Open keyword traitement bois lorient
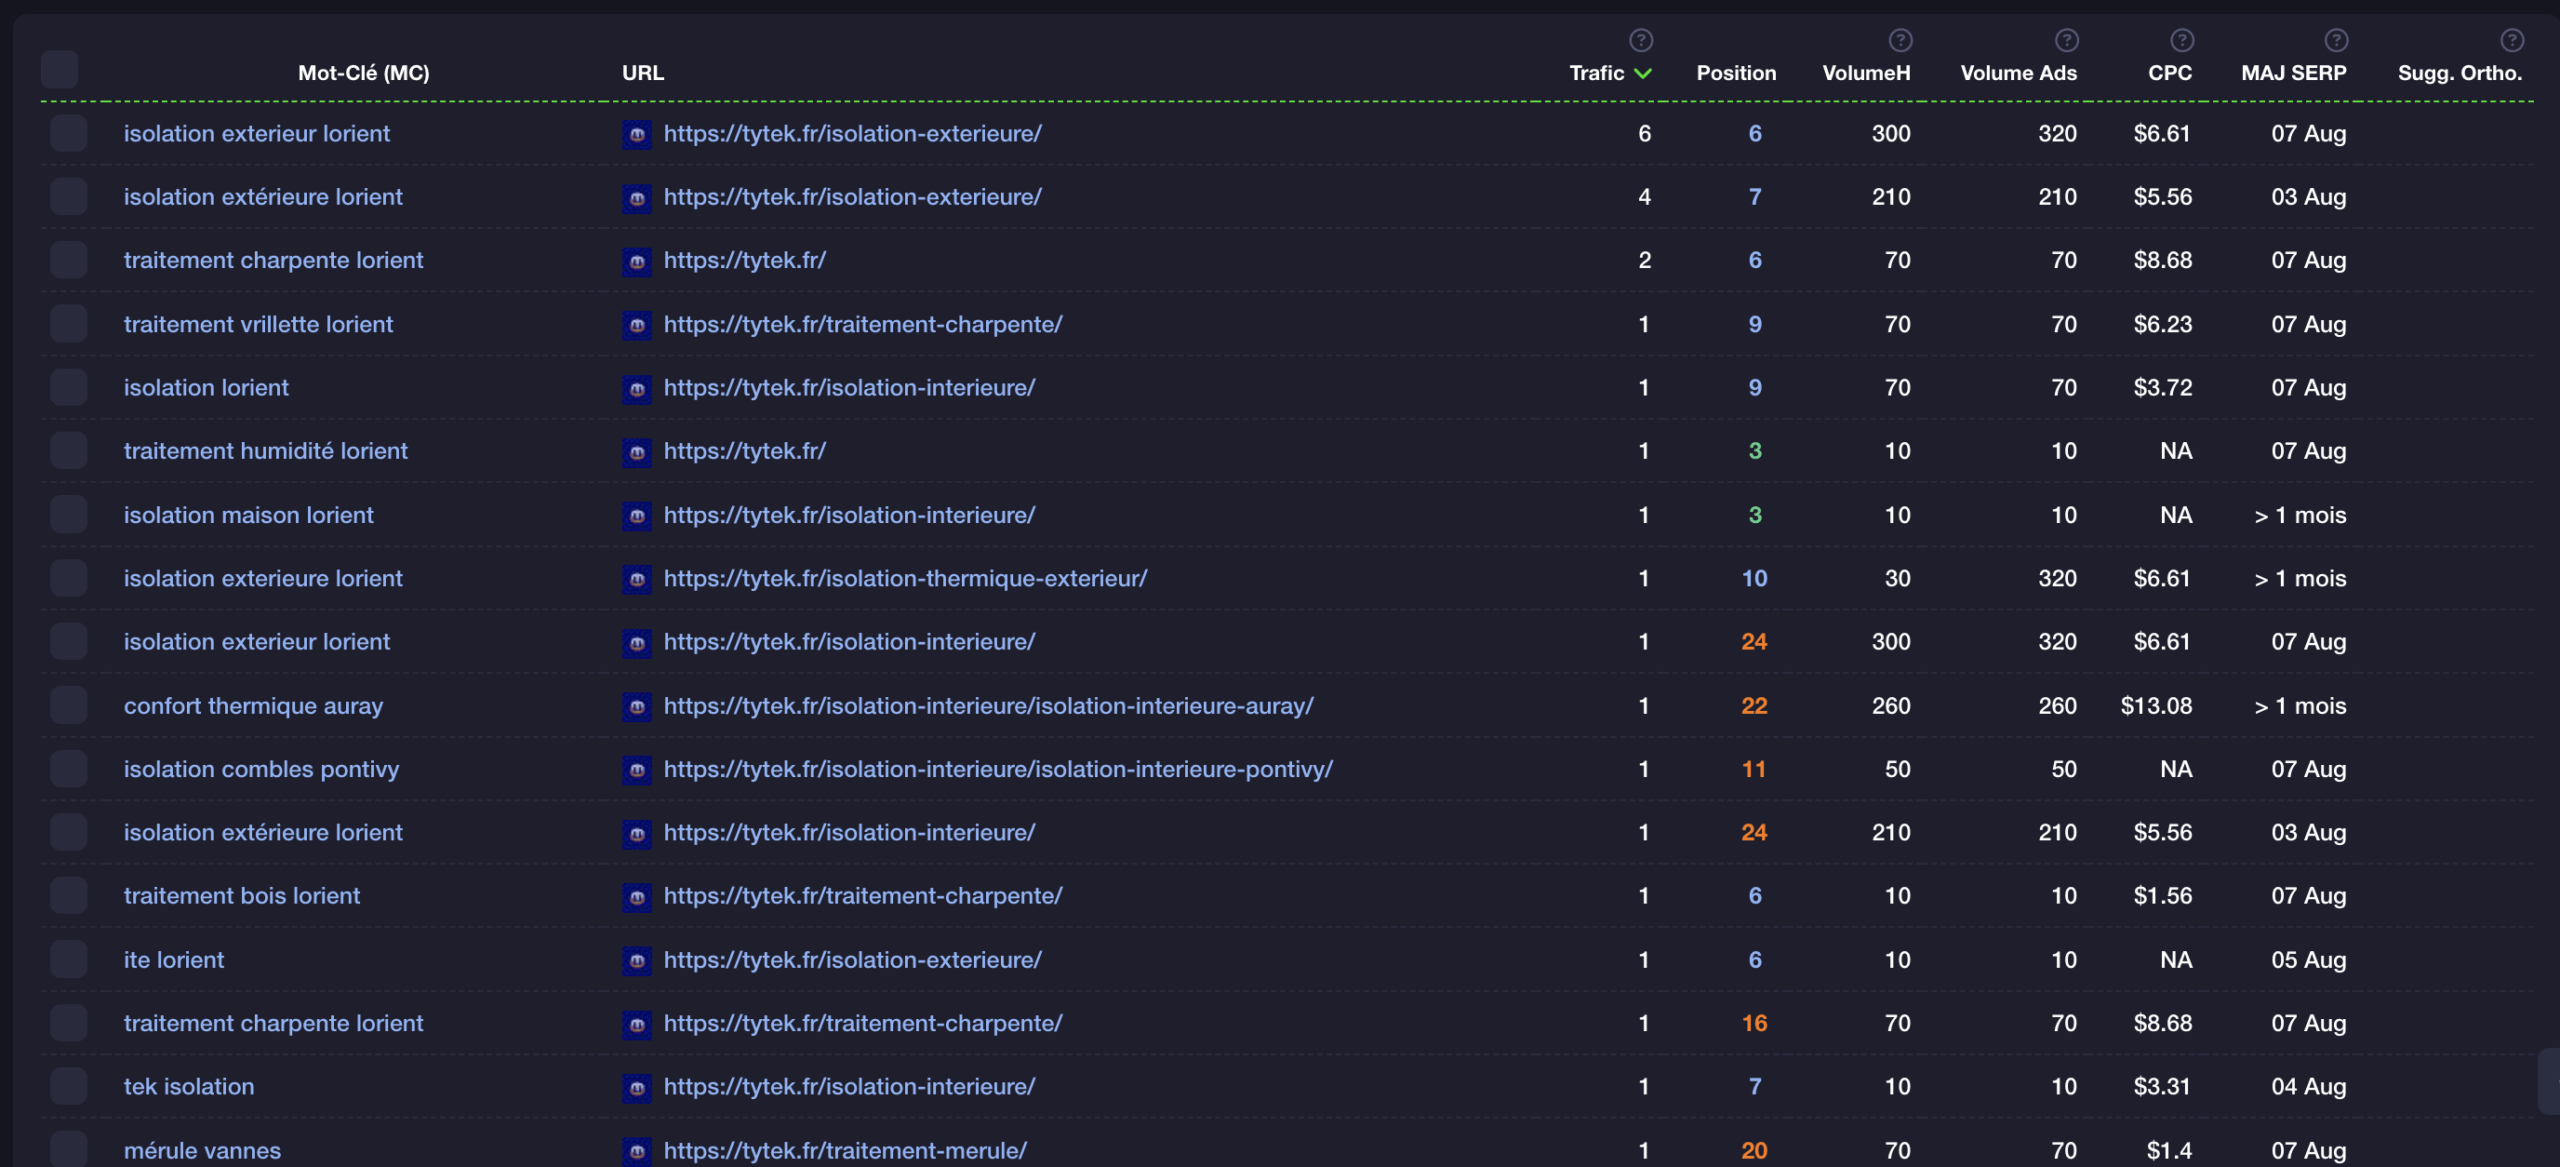Image resolution: width=2560 pixels, height=1167 pixels. pos(241,896)
